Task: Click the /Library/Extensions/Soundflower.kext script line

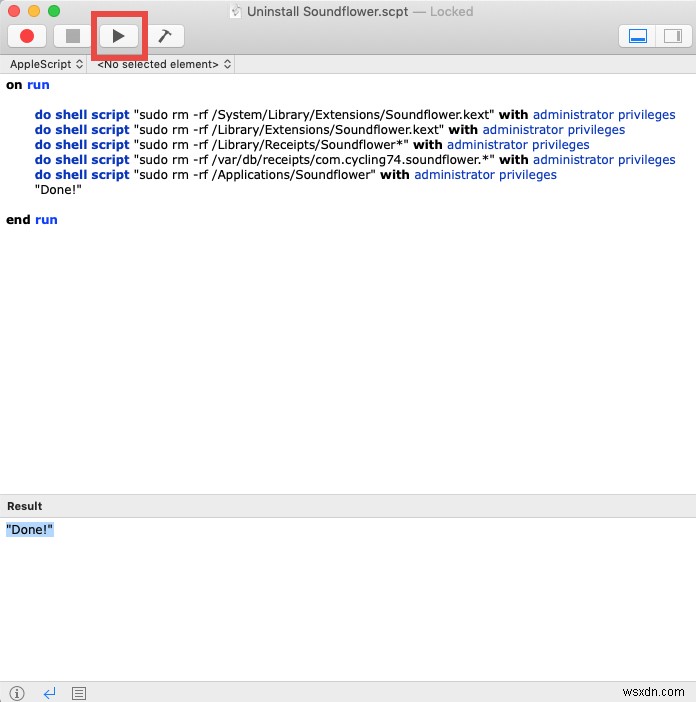Action: click(x=330, y=130)
